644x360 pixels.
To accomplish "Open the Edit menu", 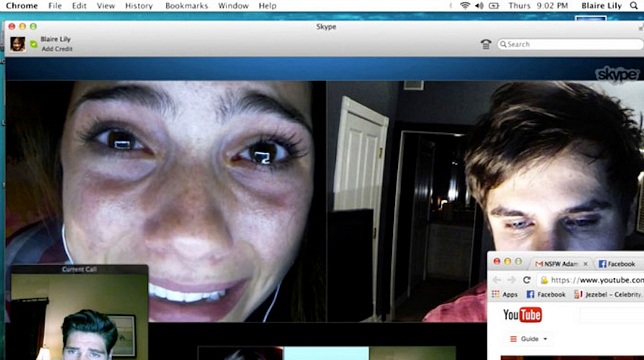I will [x=79, y=6].
